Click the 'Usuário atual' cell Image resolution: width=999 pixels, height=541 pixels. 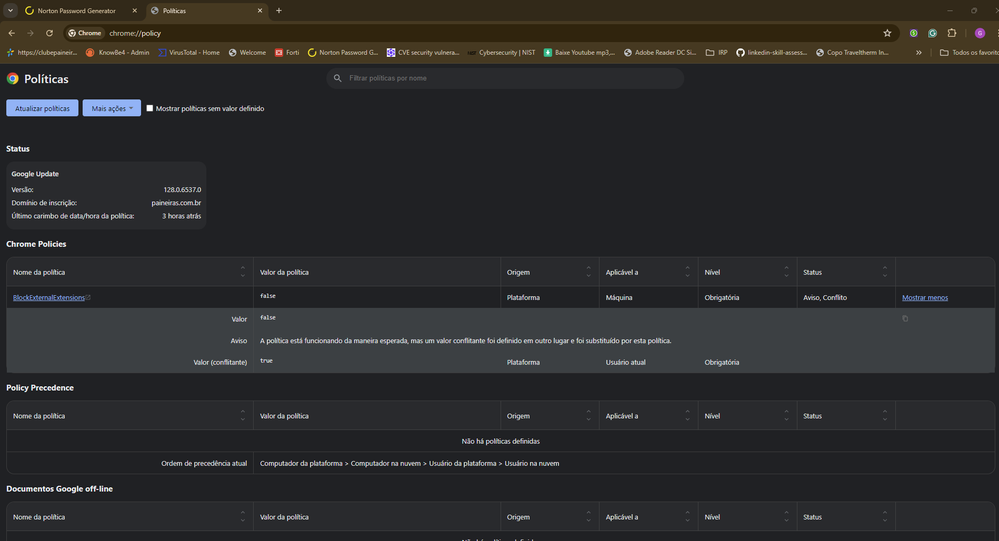625,363
